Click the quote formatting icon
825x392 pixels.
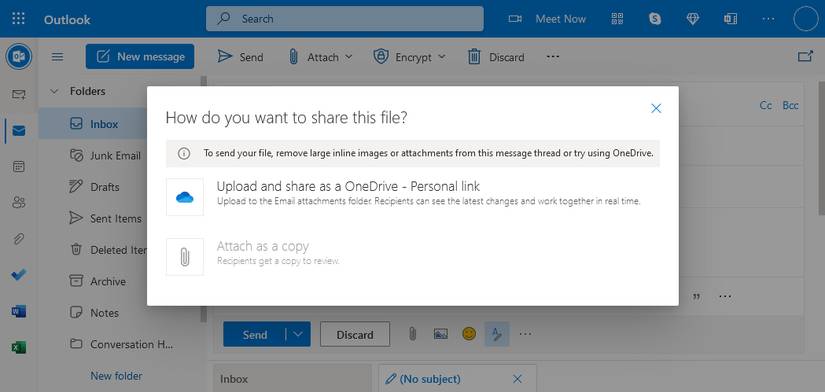point(697,297)
